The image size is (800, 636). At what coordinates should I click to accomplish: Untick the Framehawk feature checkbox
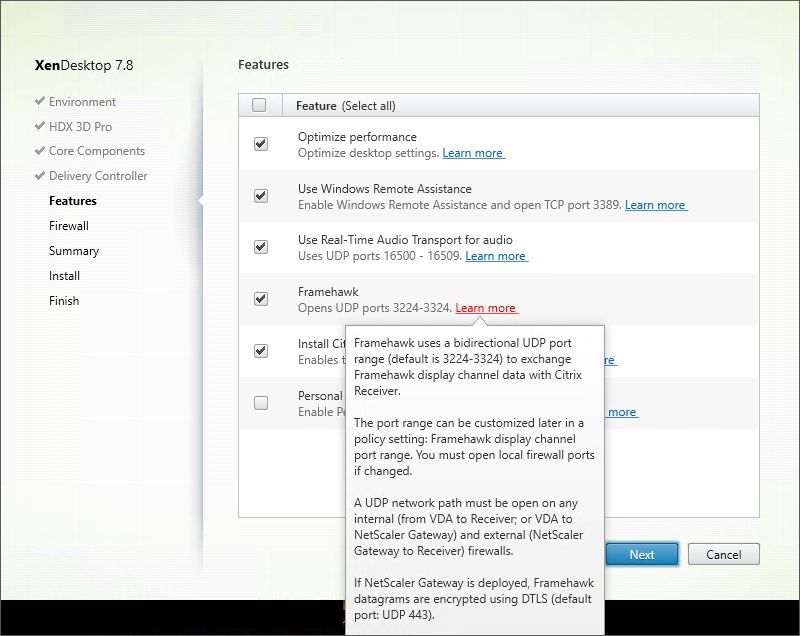pos(261,298)
